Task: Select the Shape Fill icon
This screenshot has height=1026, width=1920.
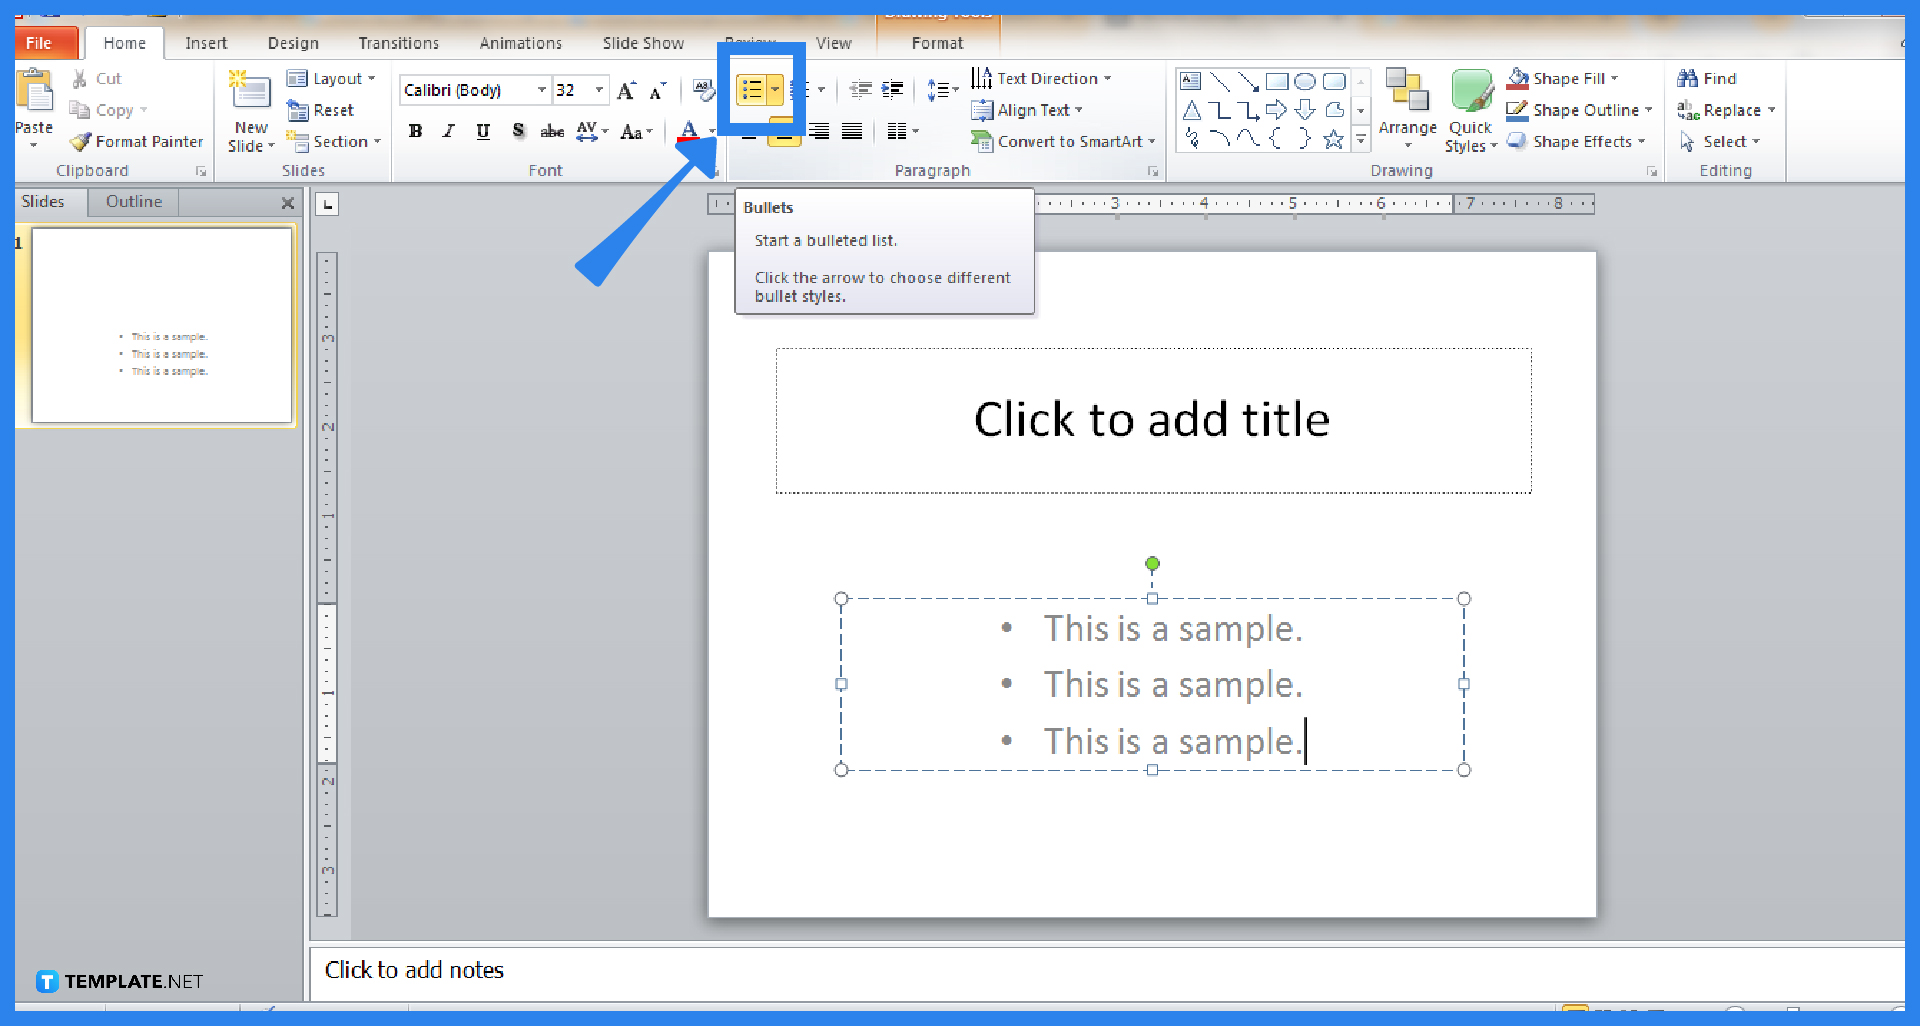Action: point(1519,78)
